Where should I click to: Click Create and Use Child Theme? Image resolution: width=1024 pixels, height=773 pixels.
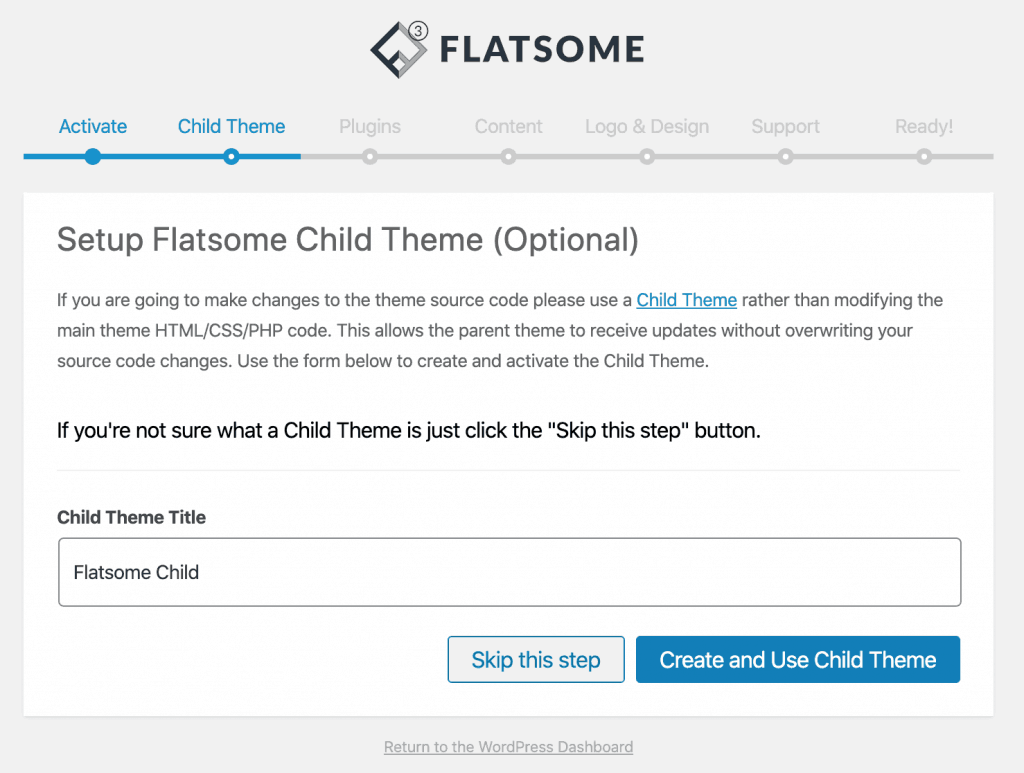pyautogui.click(x=797, y=659)
